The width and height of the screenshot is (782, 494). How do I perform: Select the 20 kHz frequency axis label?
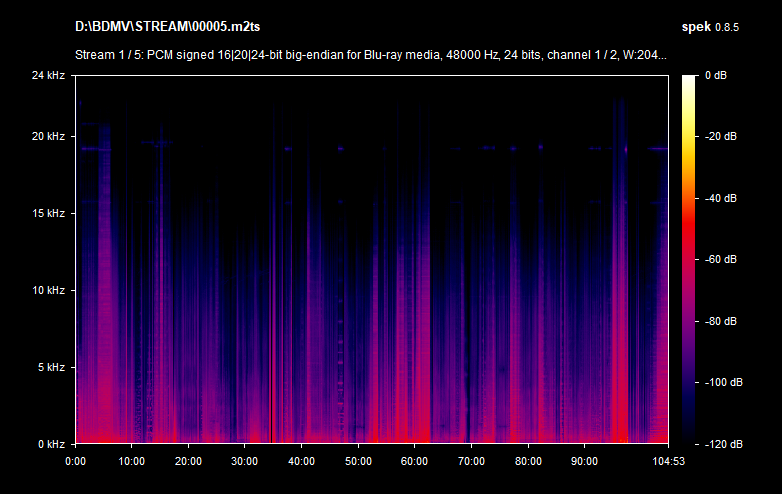(48, 137)
